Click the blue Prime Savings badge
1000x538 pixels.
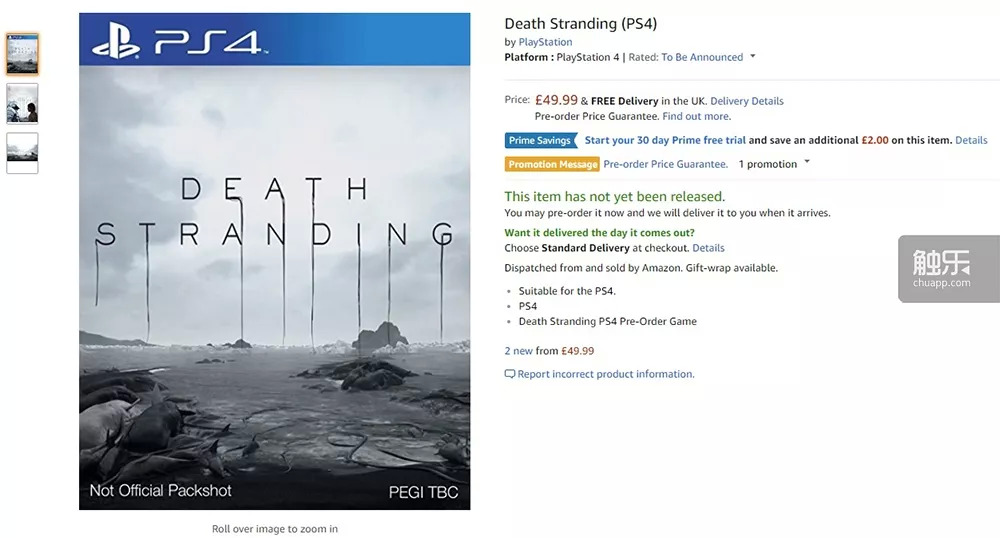point(539,141)
